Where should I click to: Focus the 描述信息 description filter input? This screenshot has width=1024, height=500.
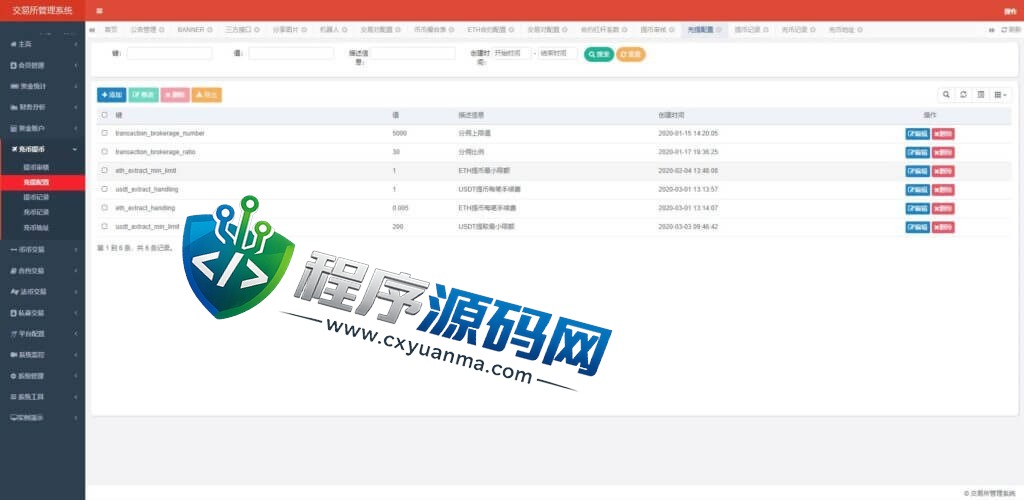tap(413, 54)
